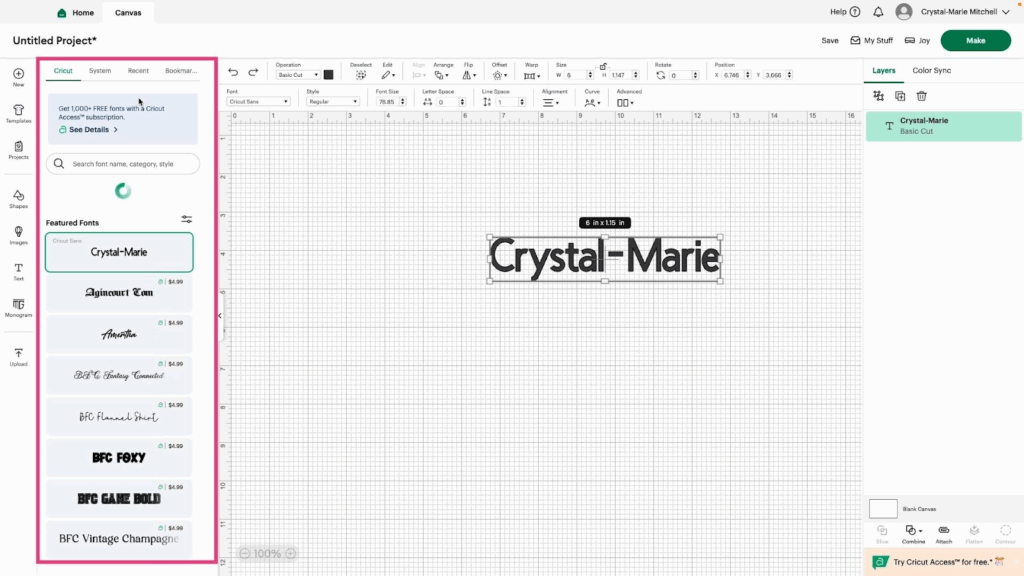This screenshot has height=576, width=1024.
Task: Open the Edit pencil menu
Action: pos(388,75)
